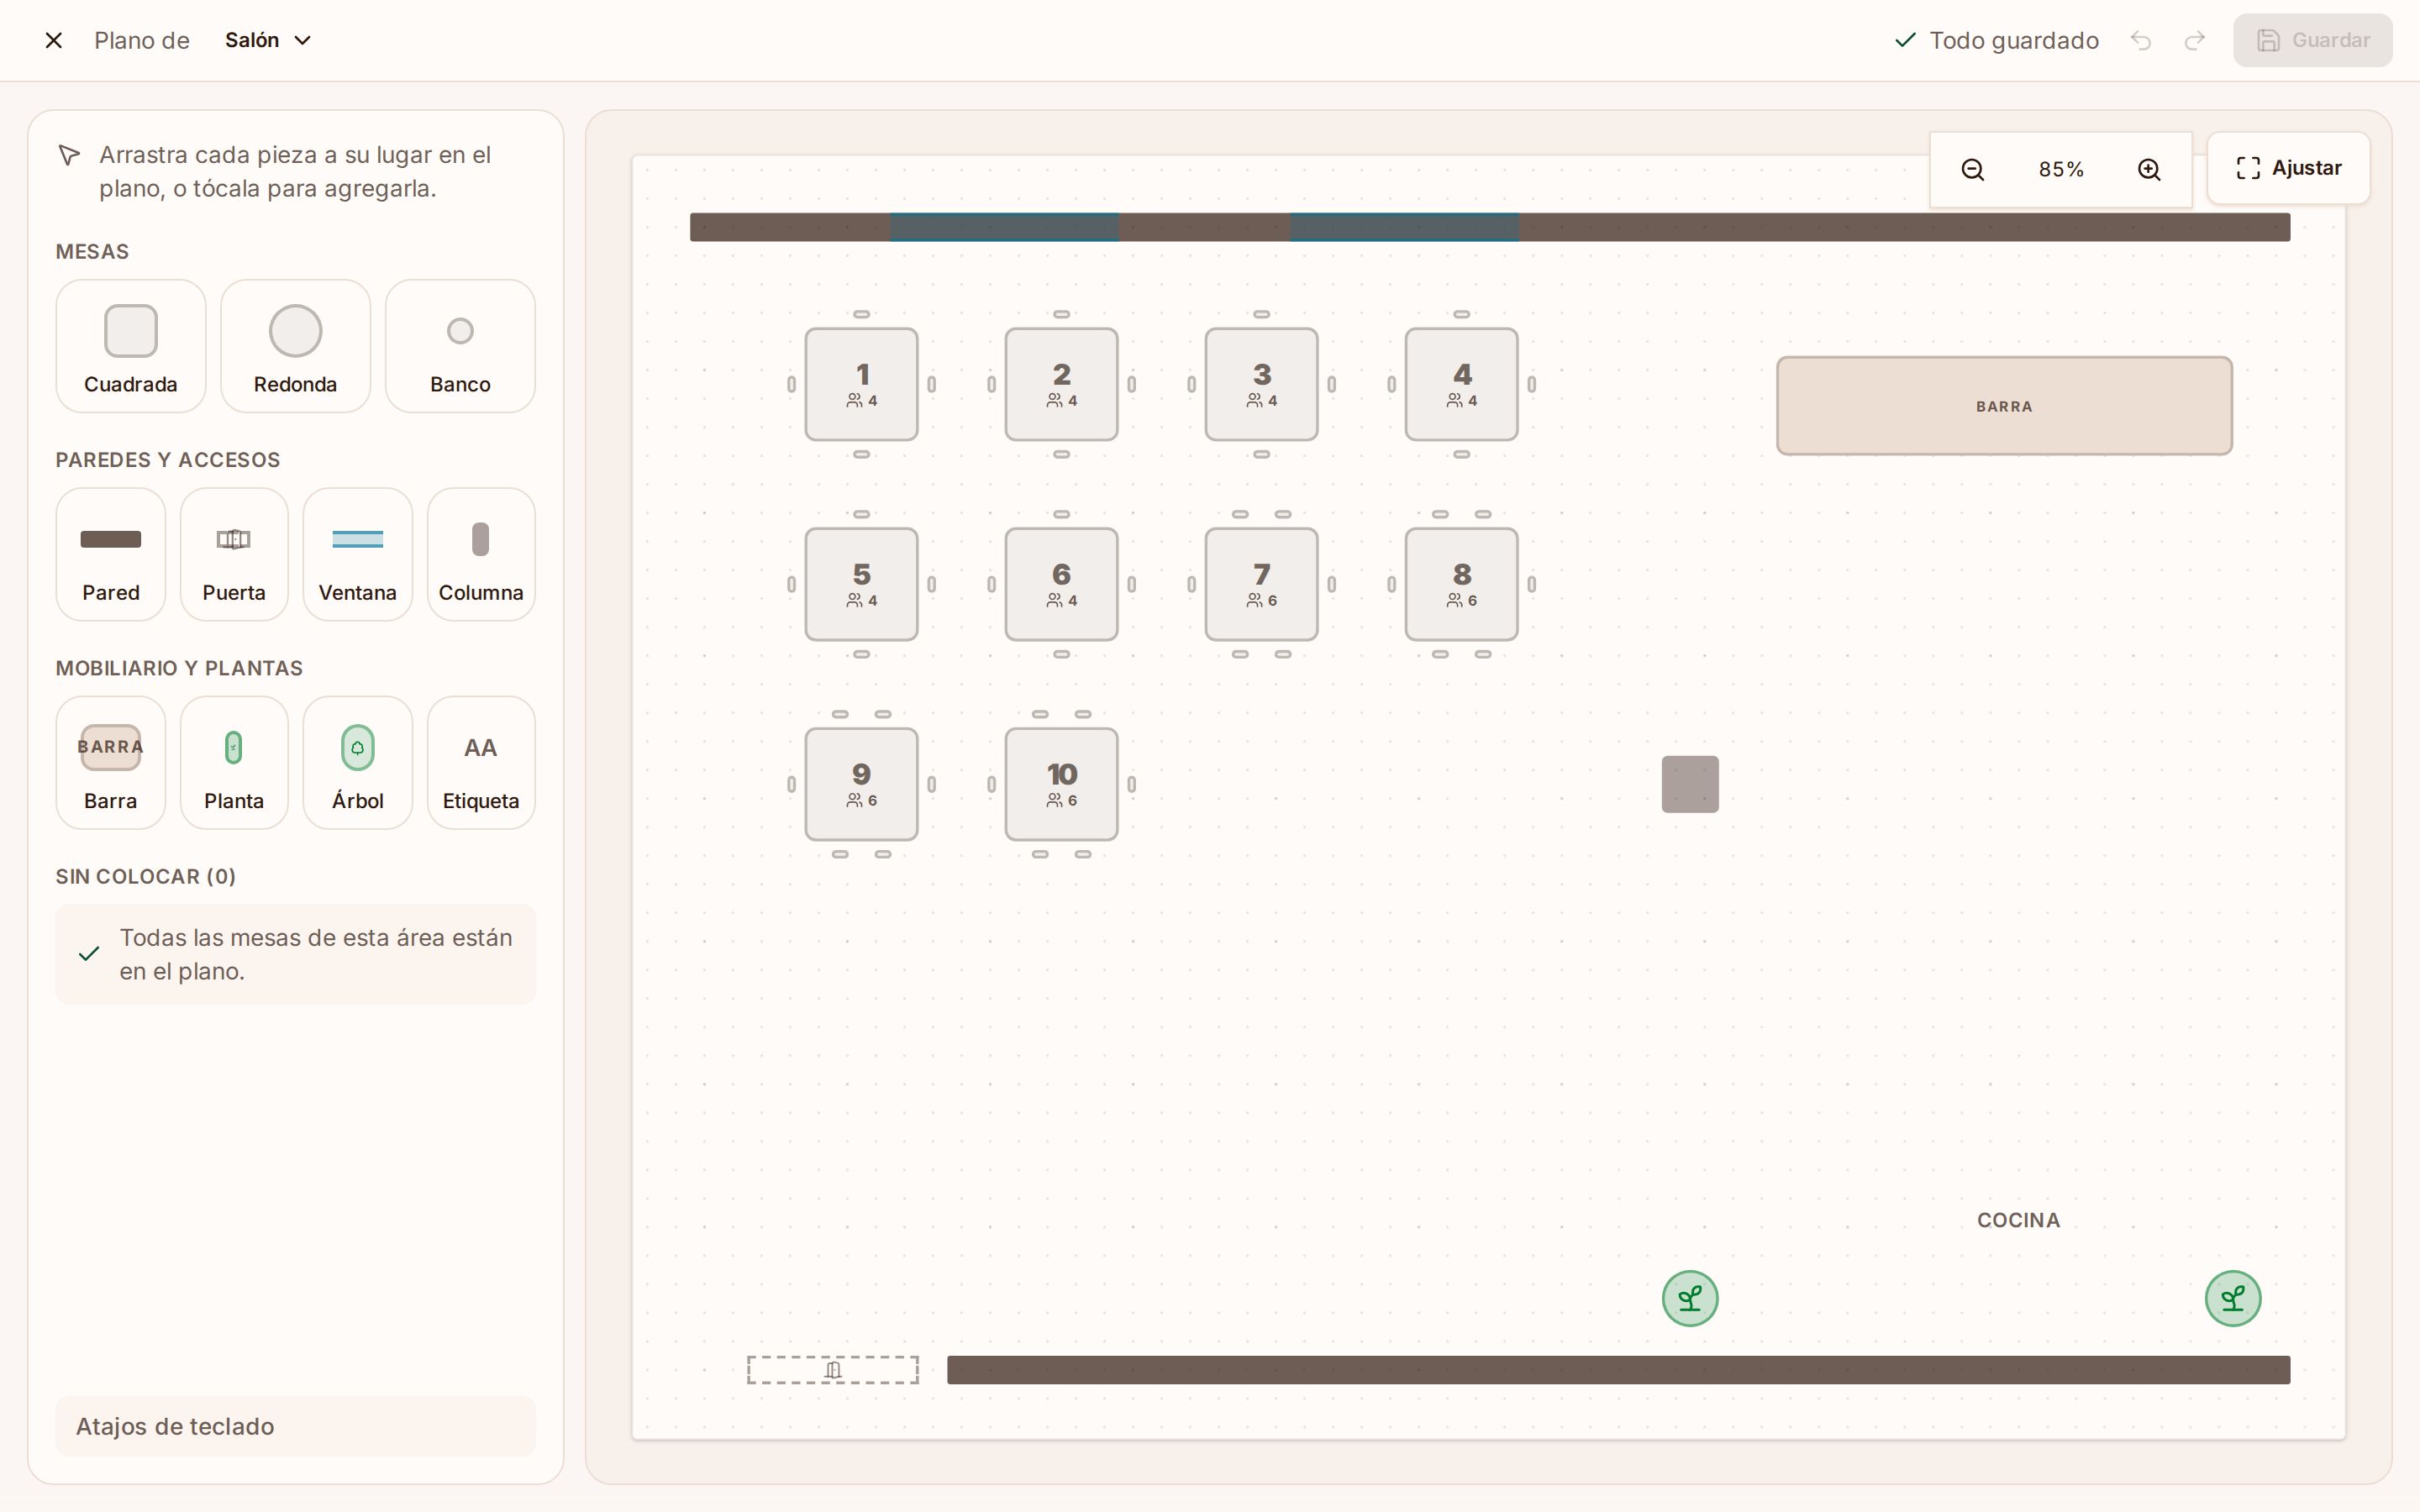Viewport: 2420px width, 1512px height.
Task: Select the BARRA counter on canvas
Action: [2004, 406]
